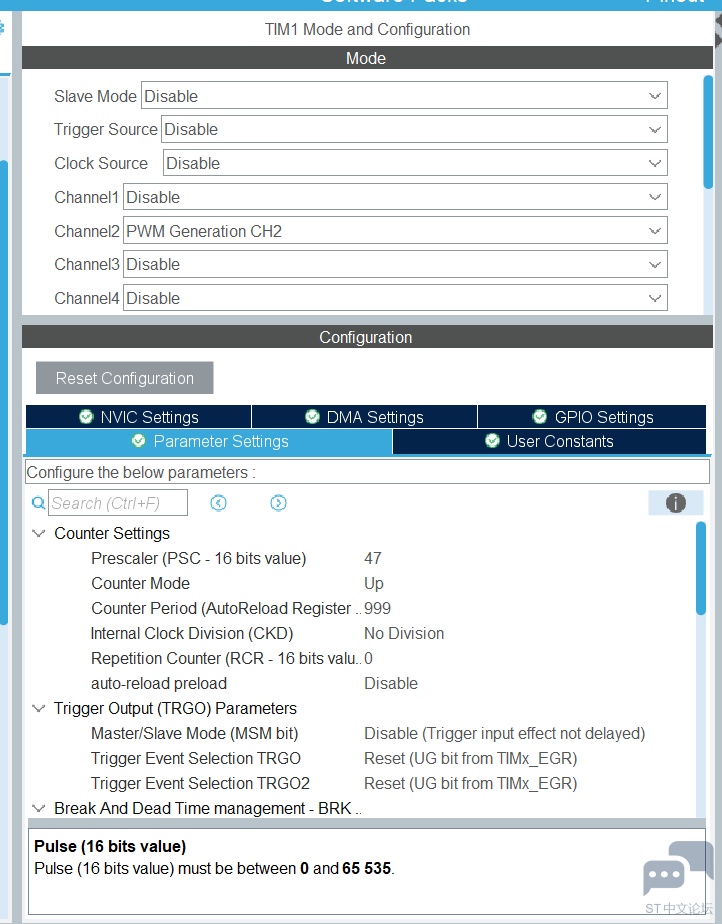Select Counter Period (AutoReload Register) label
This screenshot has height=924, width=722.
click(226, 608)
